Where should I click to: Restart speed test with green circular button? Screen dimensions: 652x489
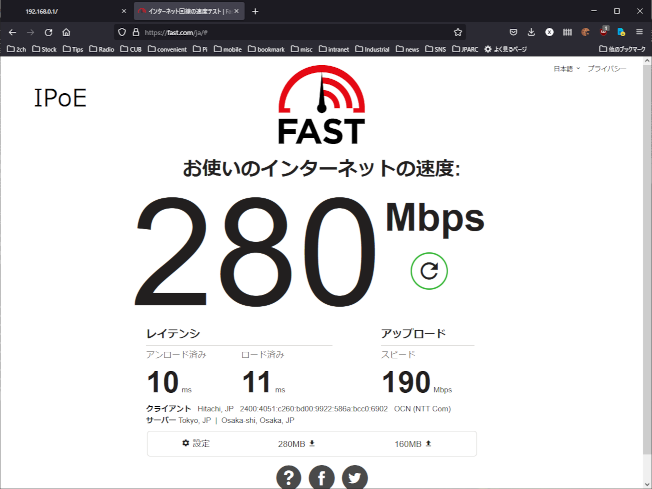pos(429,271)
